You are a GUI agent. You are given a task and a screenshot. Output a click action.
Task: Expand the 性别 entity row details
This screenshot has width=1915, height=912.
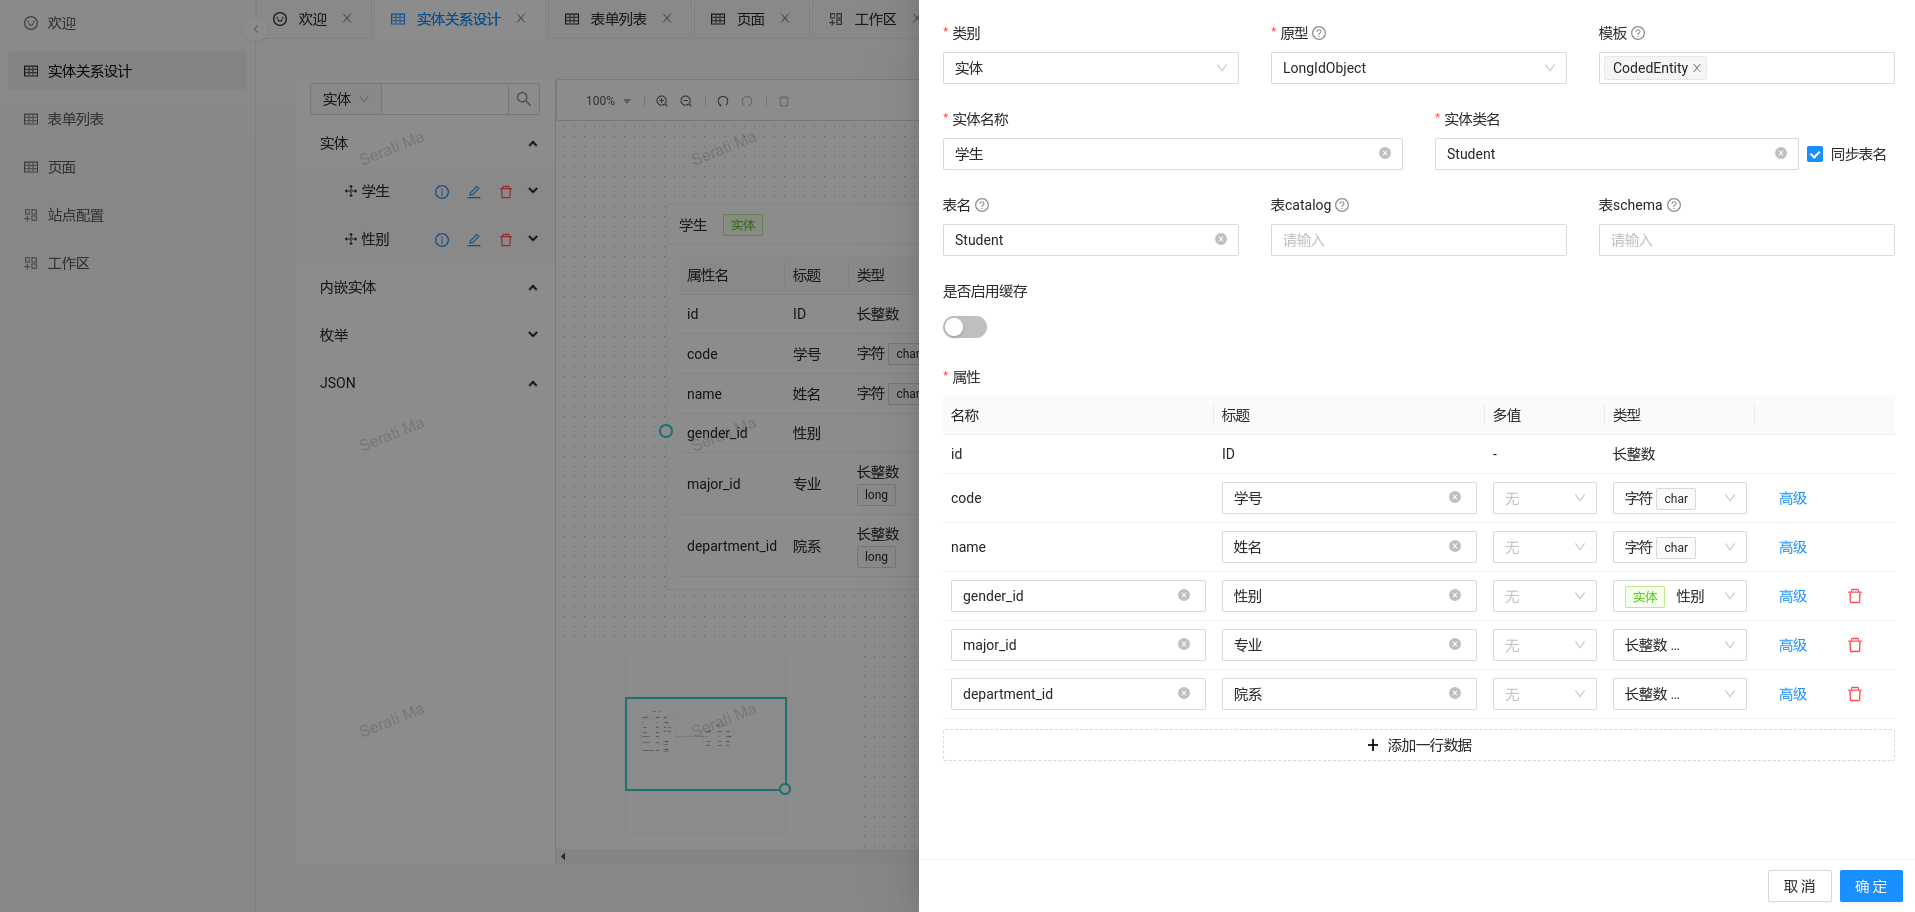(x=533, y=239)
